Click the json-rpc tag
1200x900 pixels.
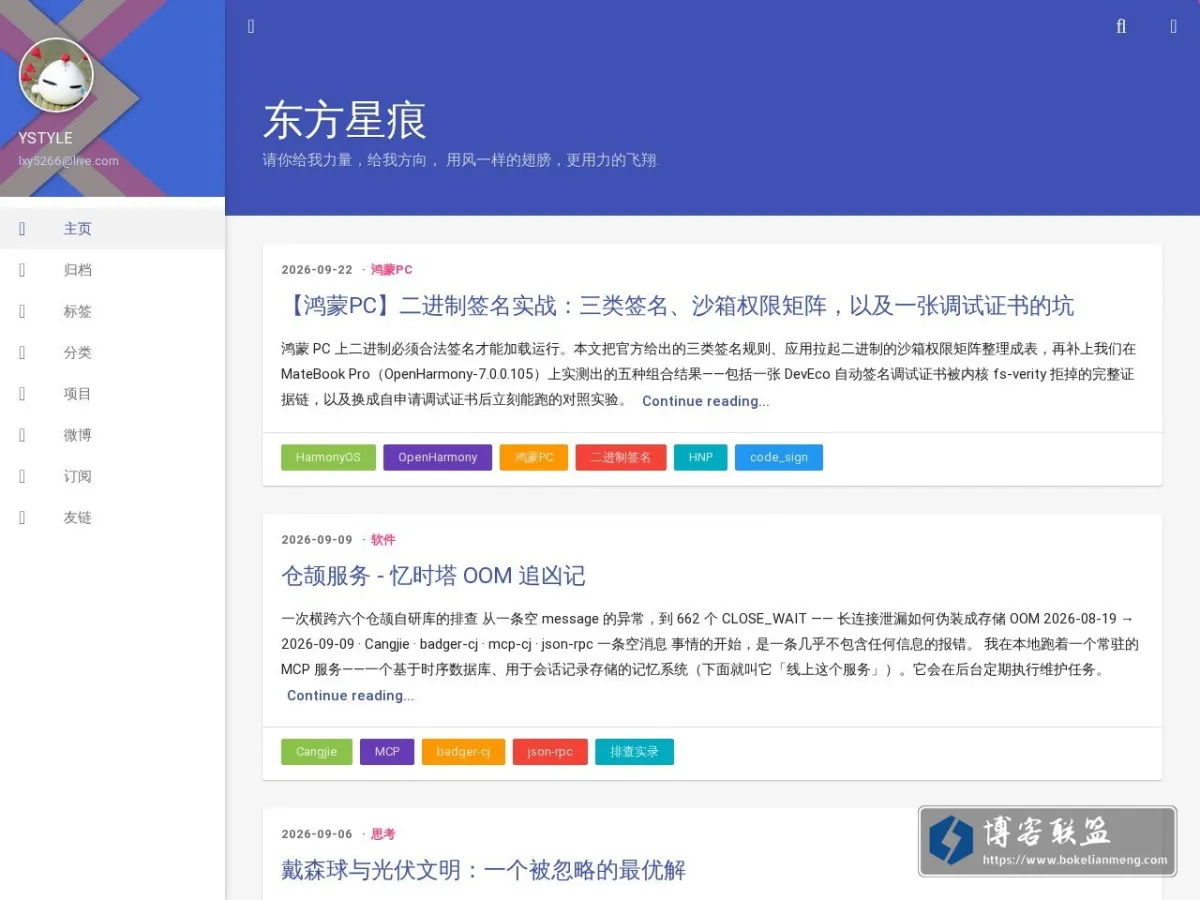[550, 751]
